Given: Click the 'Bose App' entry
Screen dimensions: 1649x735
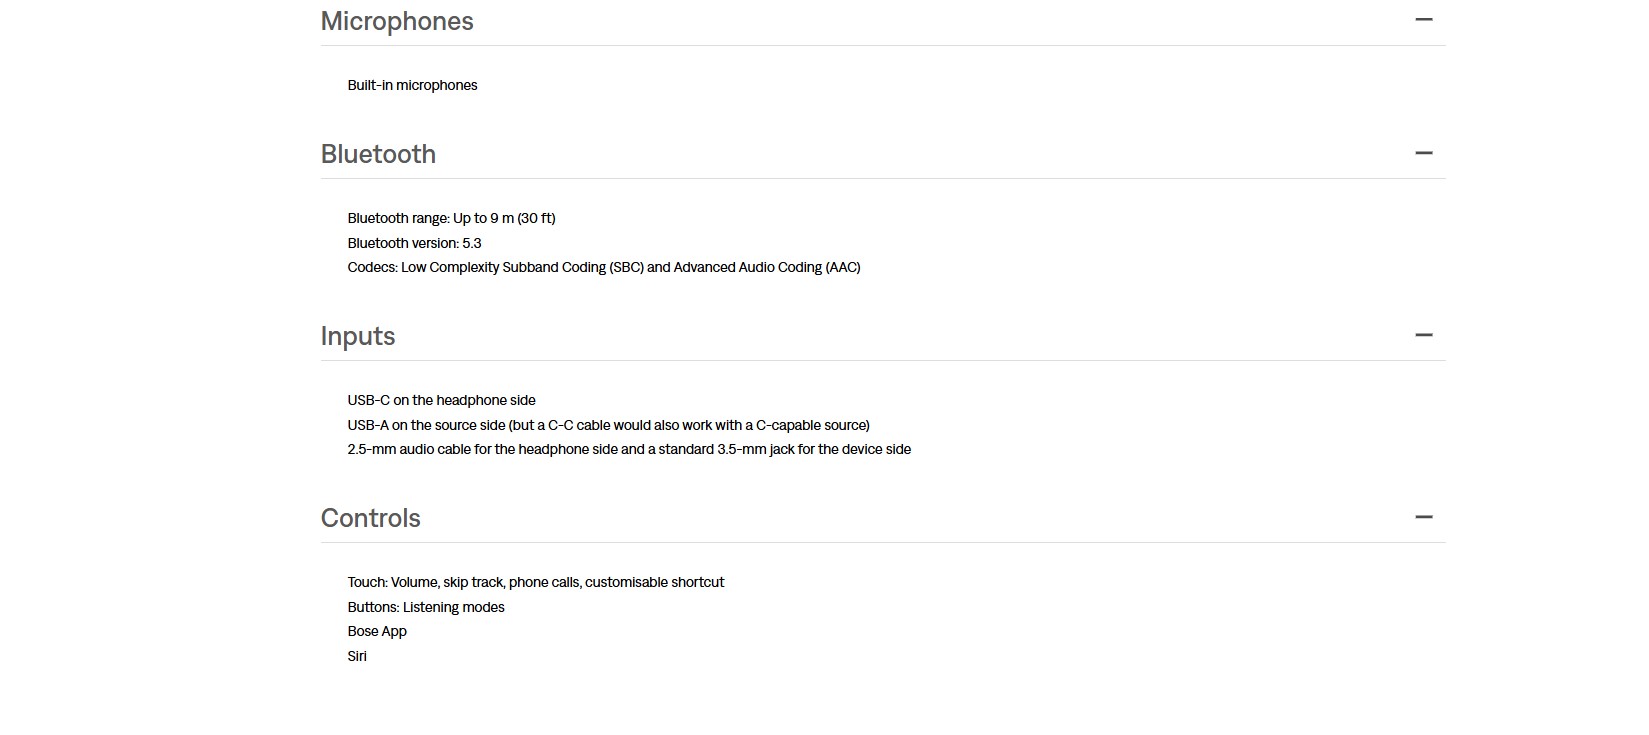Looking at the screenshot, I should (377, 631).
